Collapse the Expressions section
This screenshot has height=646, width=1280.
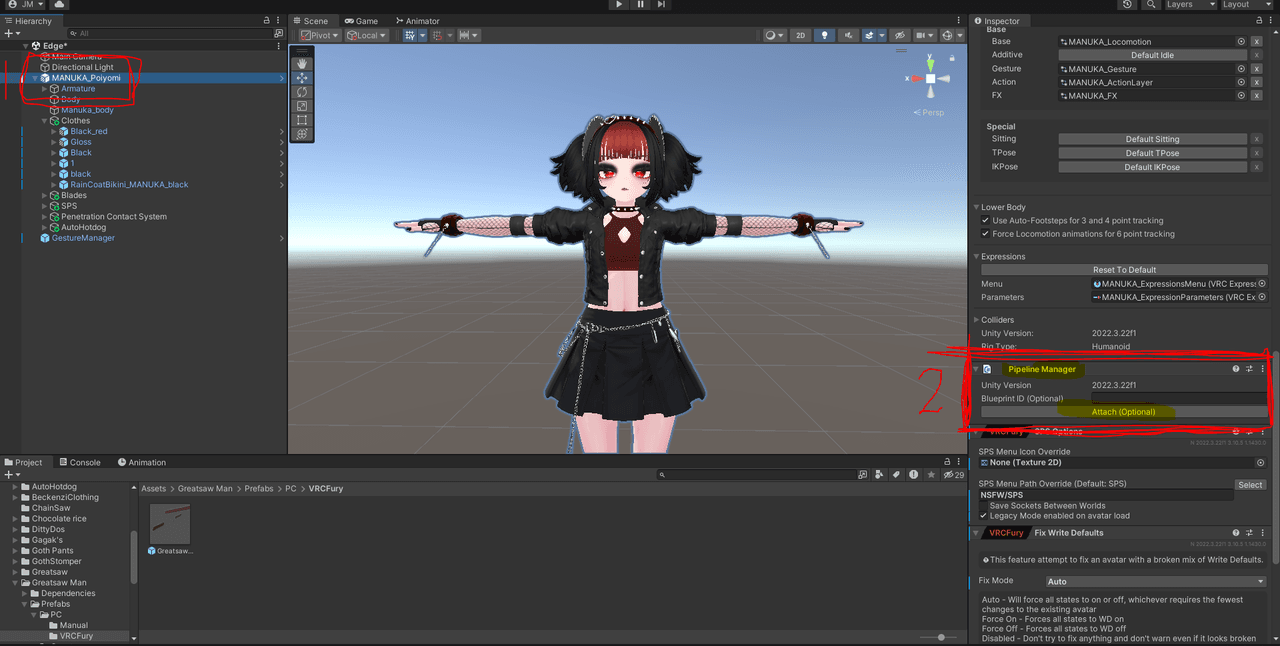[976, 257]
